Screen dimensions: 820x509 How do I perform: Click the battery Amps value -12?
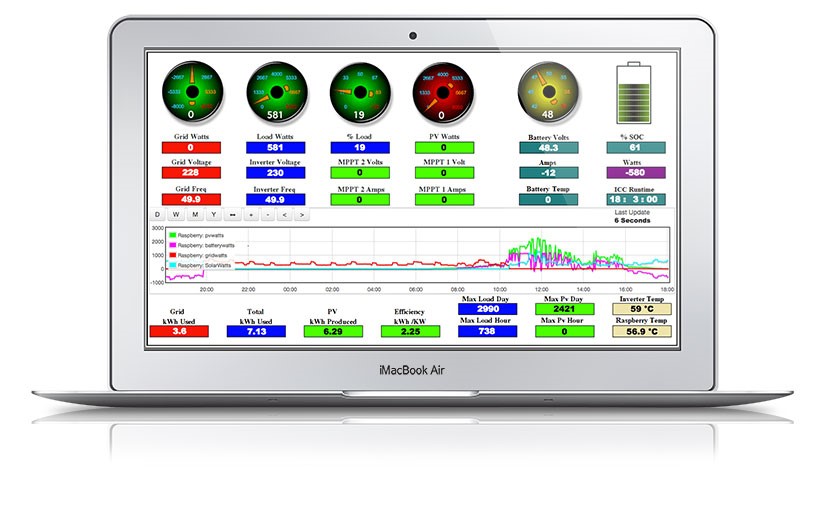(549, 173)
